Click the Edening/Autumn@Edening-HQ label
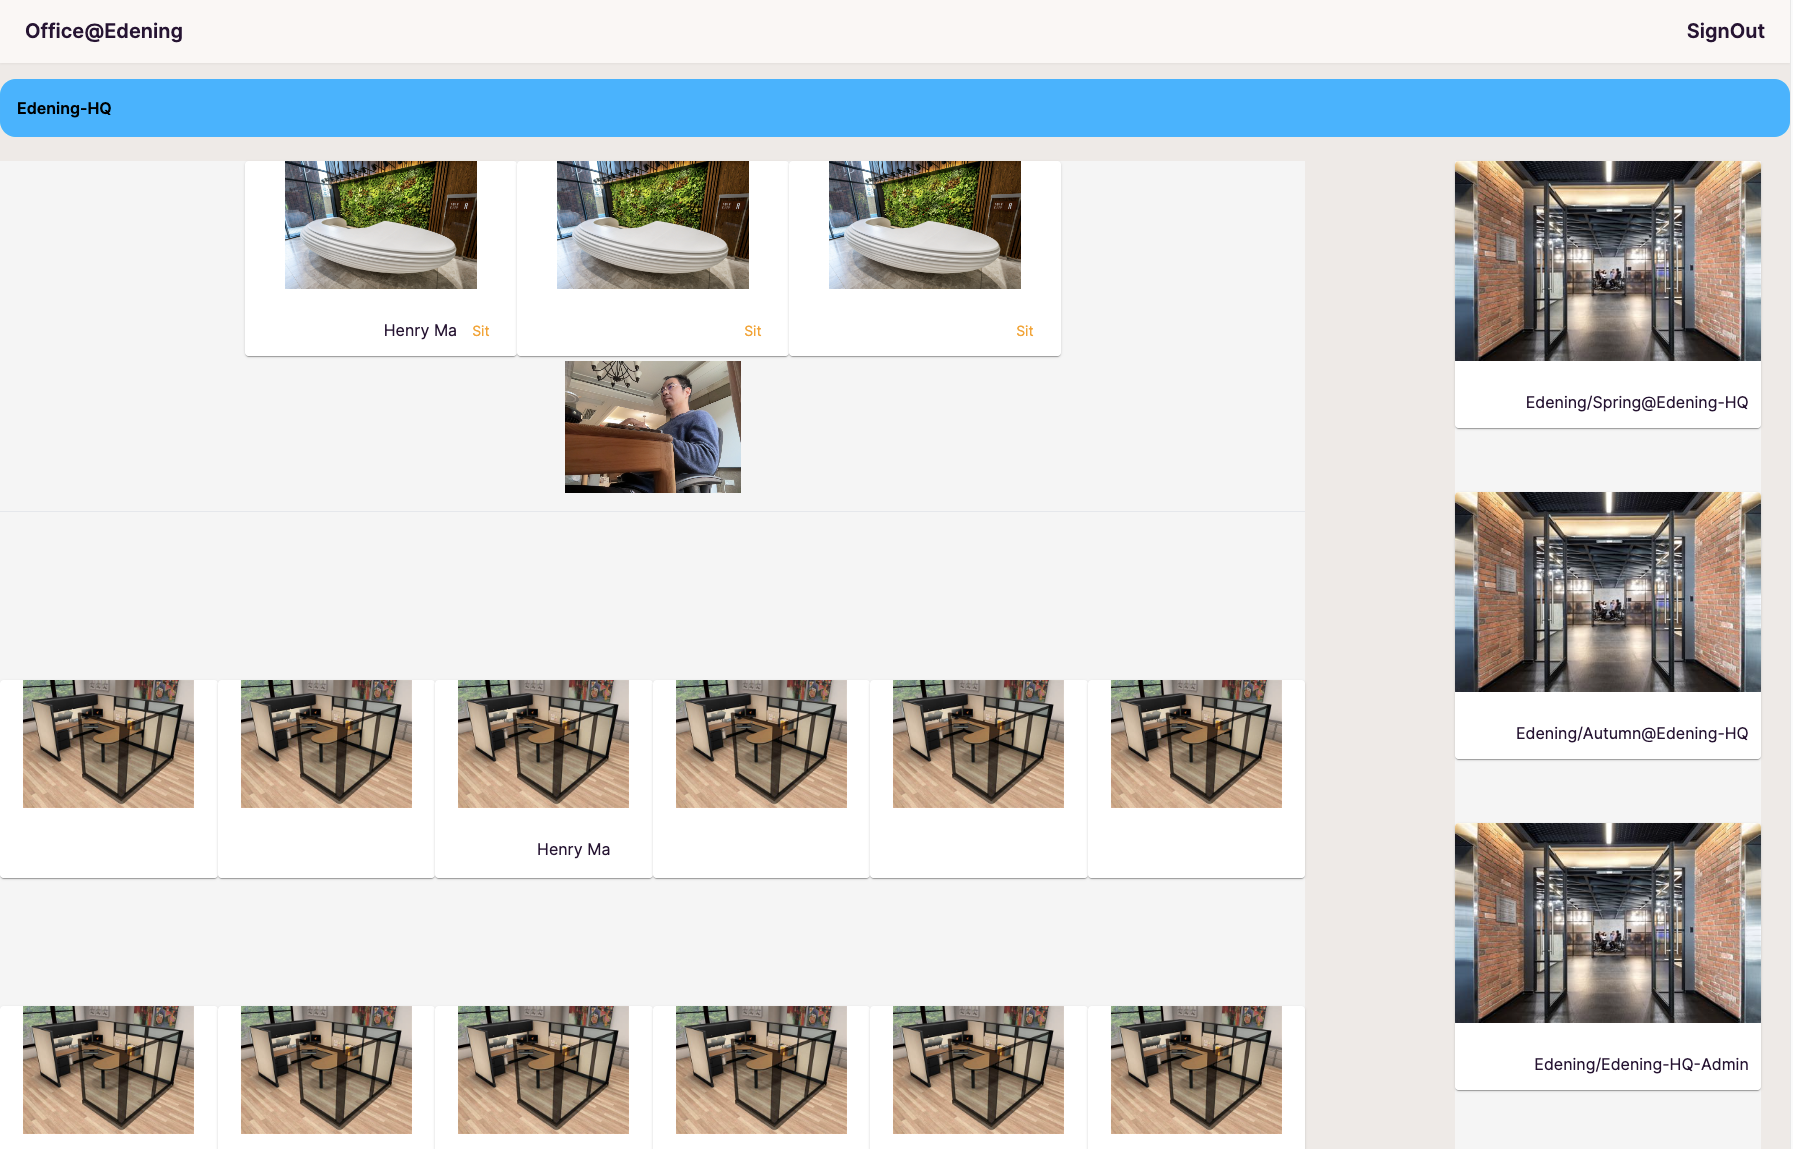The image size is (1793, 1149). coord(1632,733)
